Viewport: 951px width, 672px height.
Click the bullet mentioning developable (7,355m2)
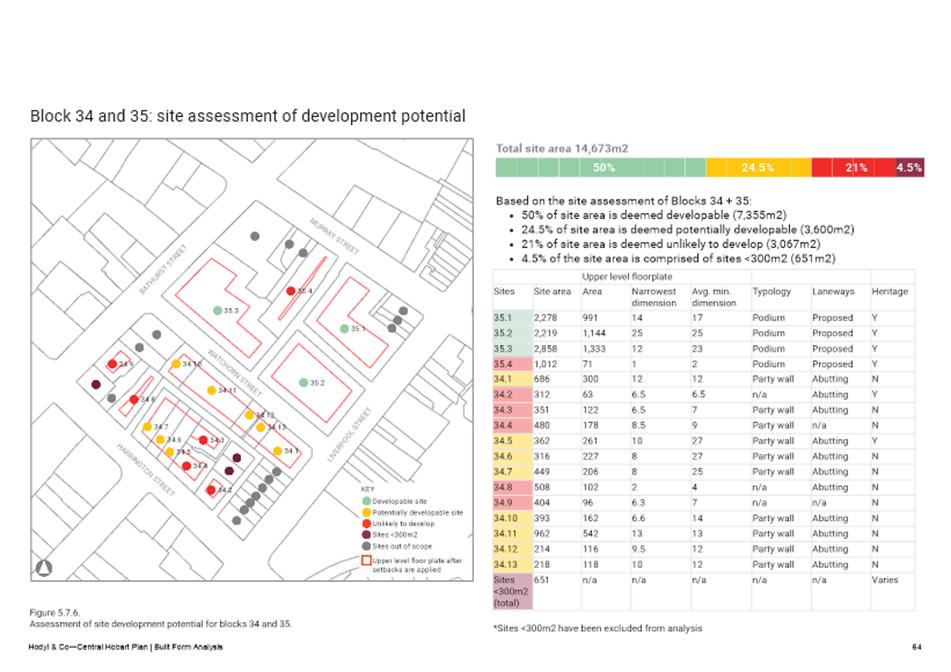tap(654, 215)
